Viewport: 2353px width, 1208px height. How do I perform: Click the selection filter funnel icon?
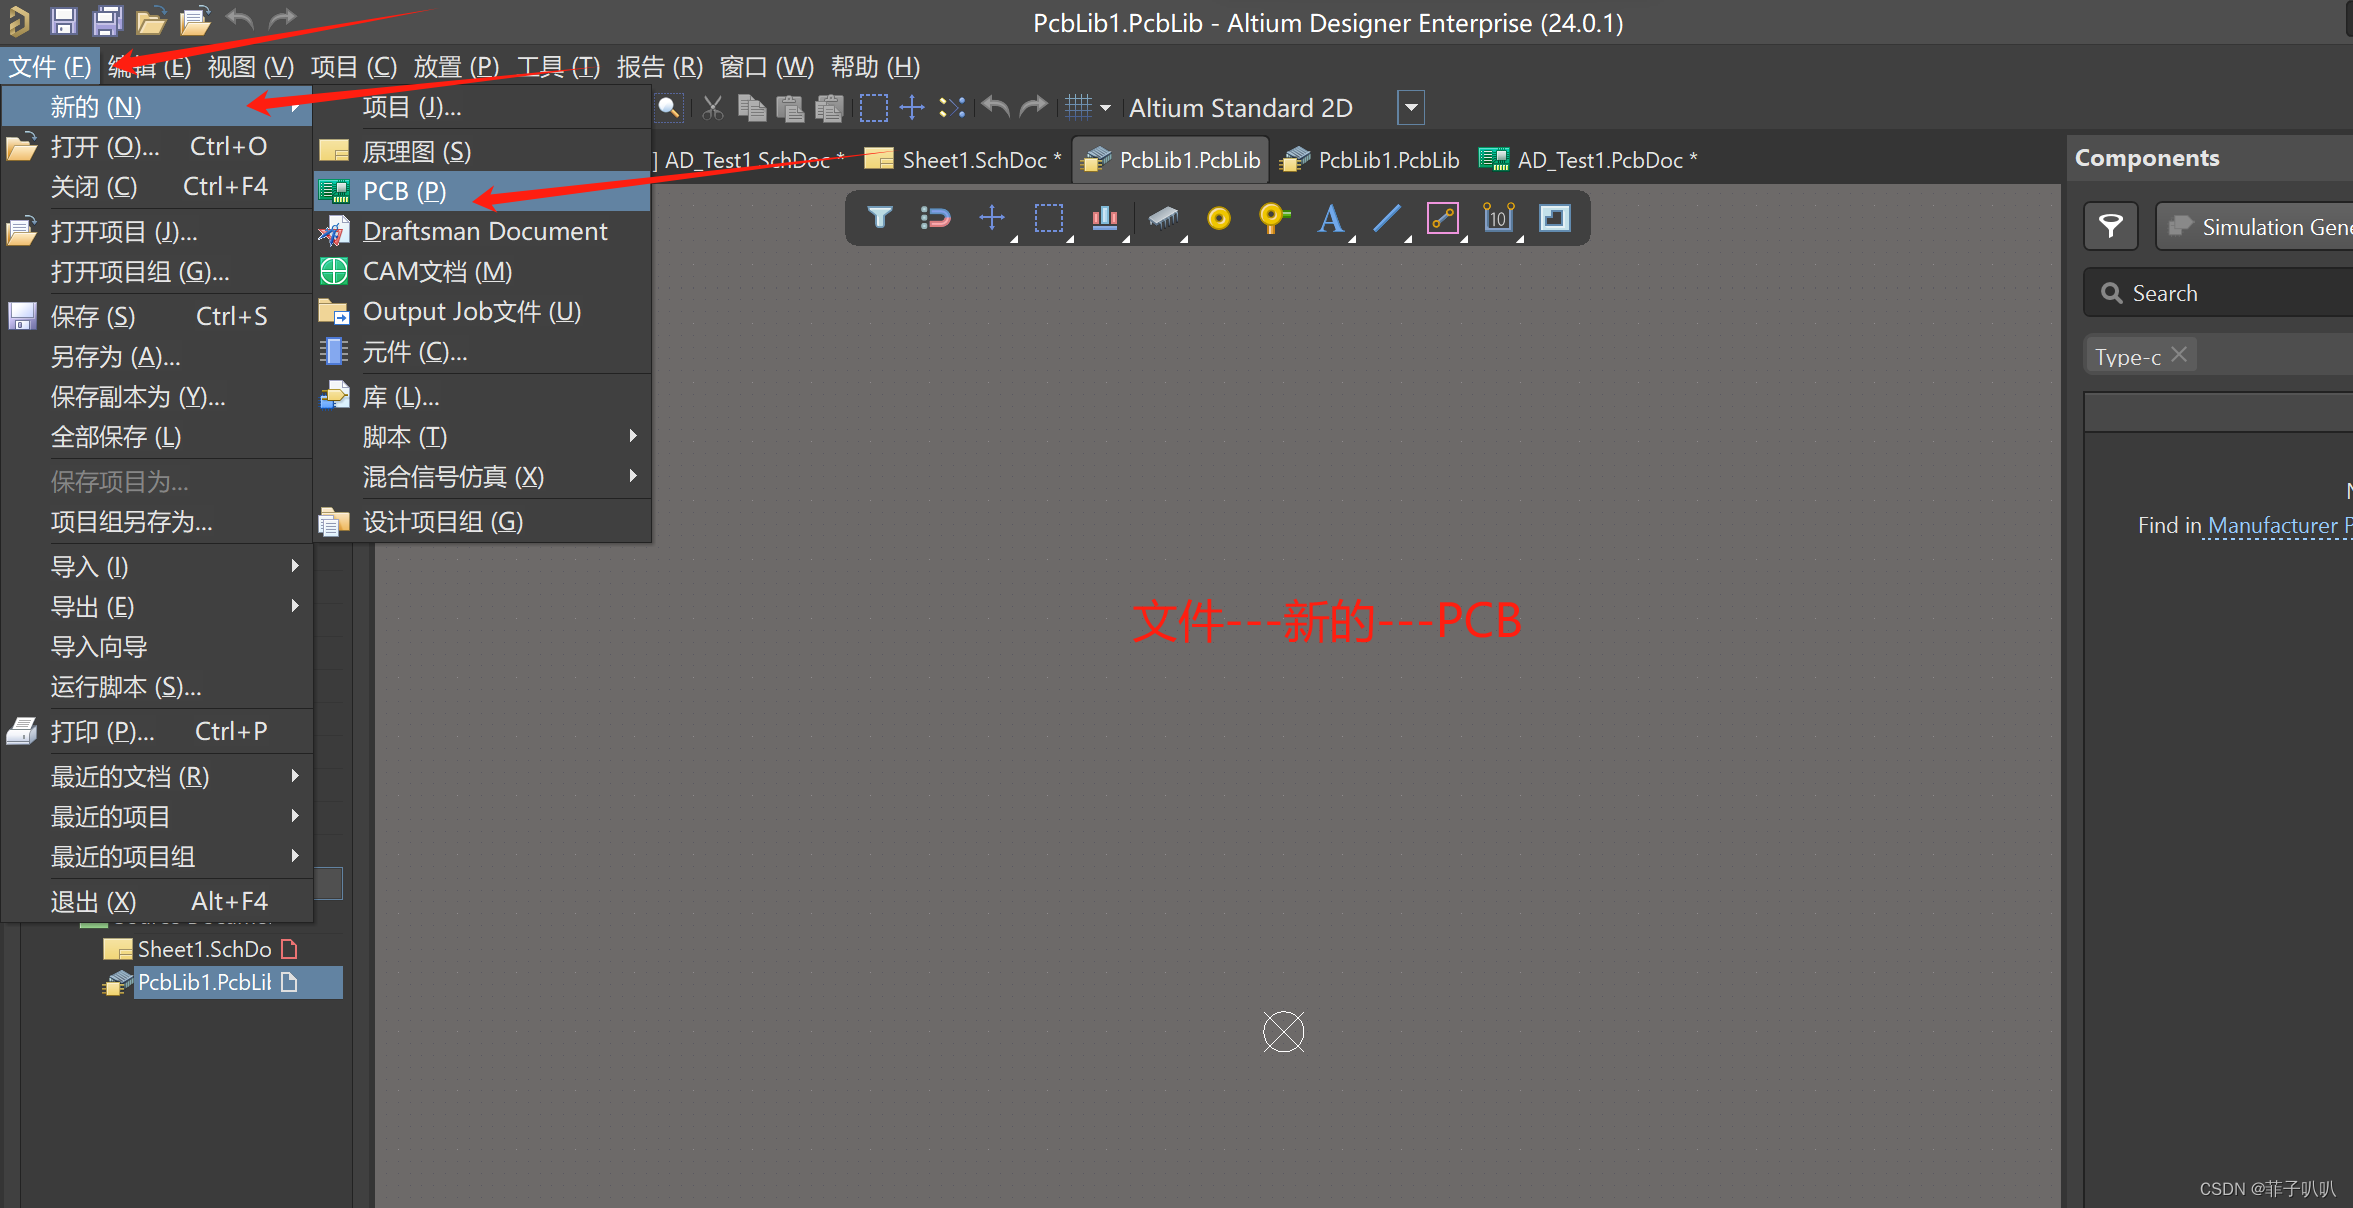point(879,218)
